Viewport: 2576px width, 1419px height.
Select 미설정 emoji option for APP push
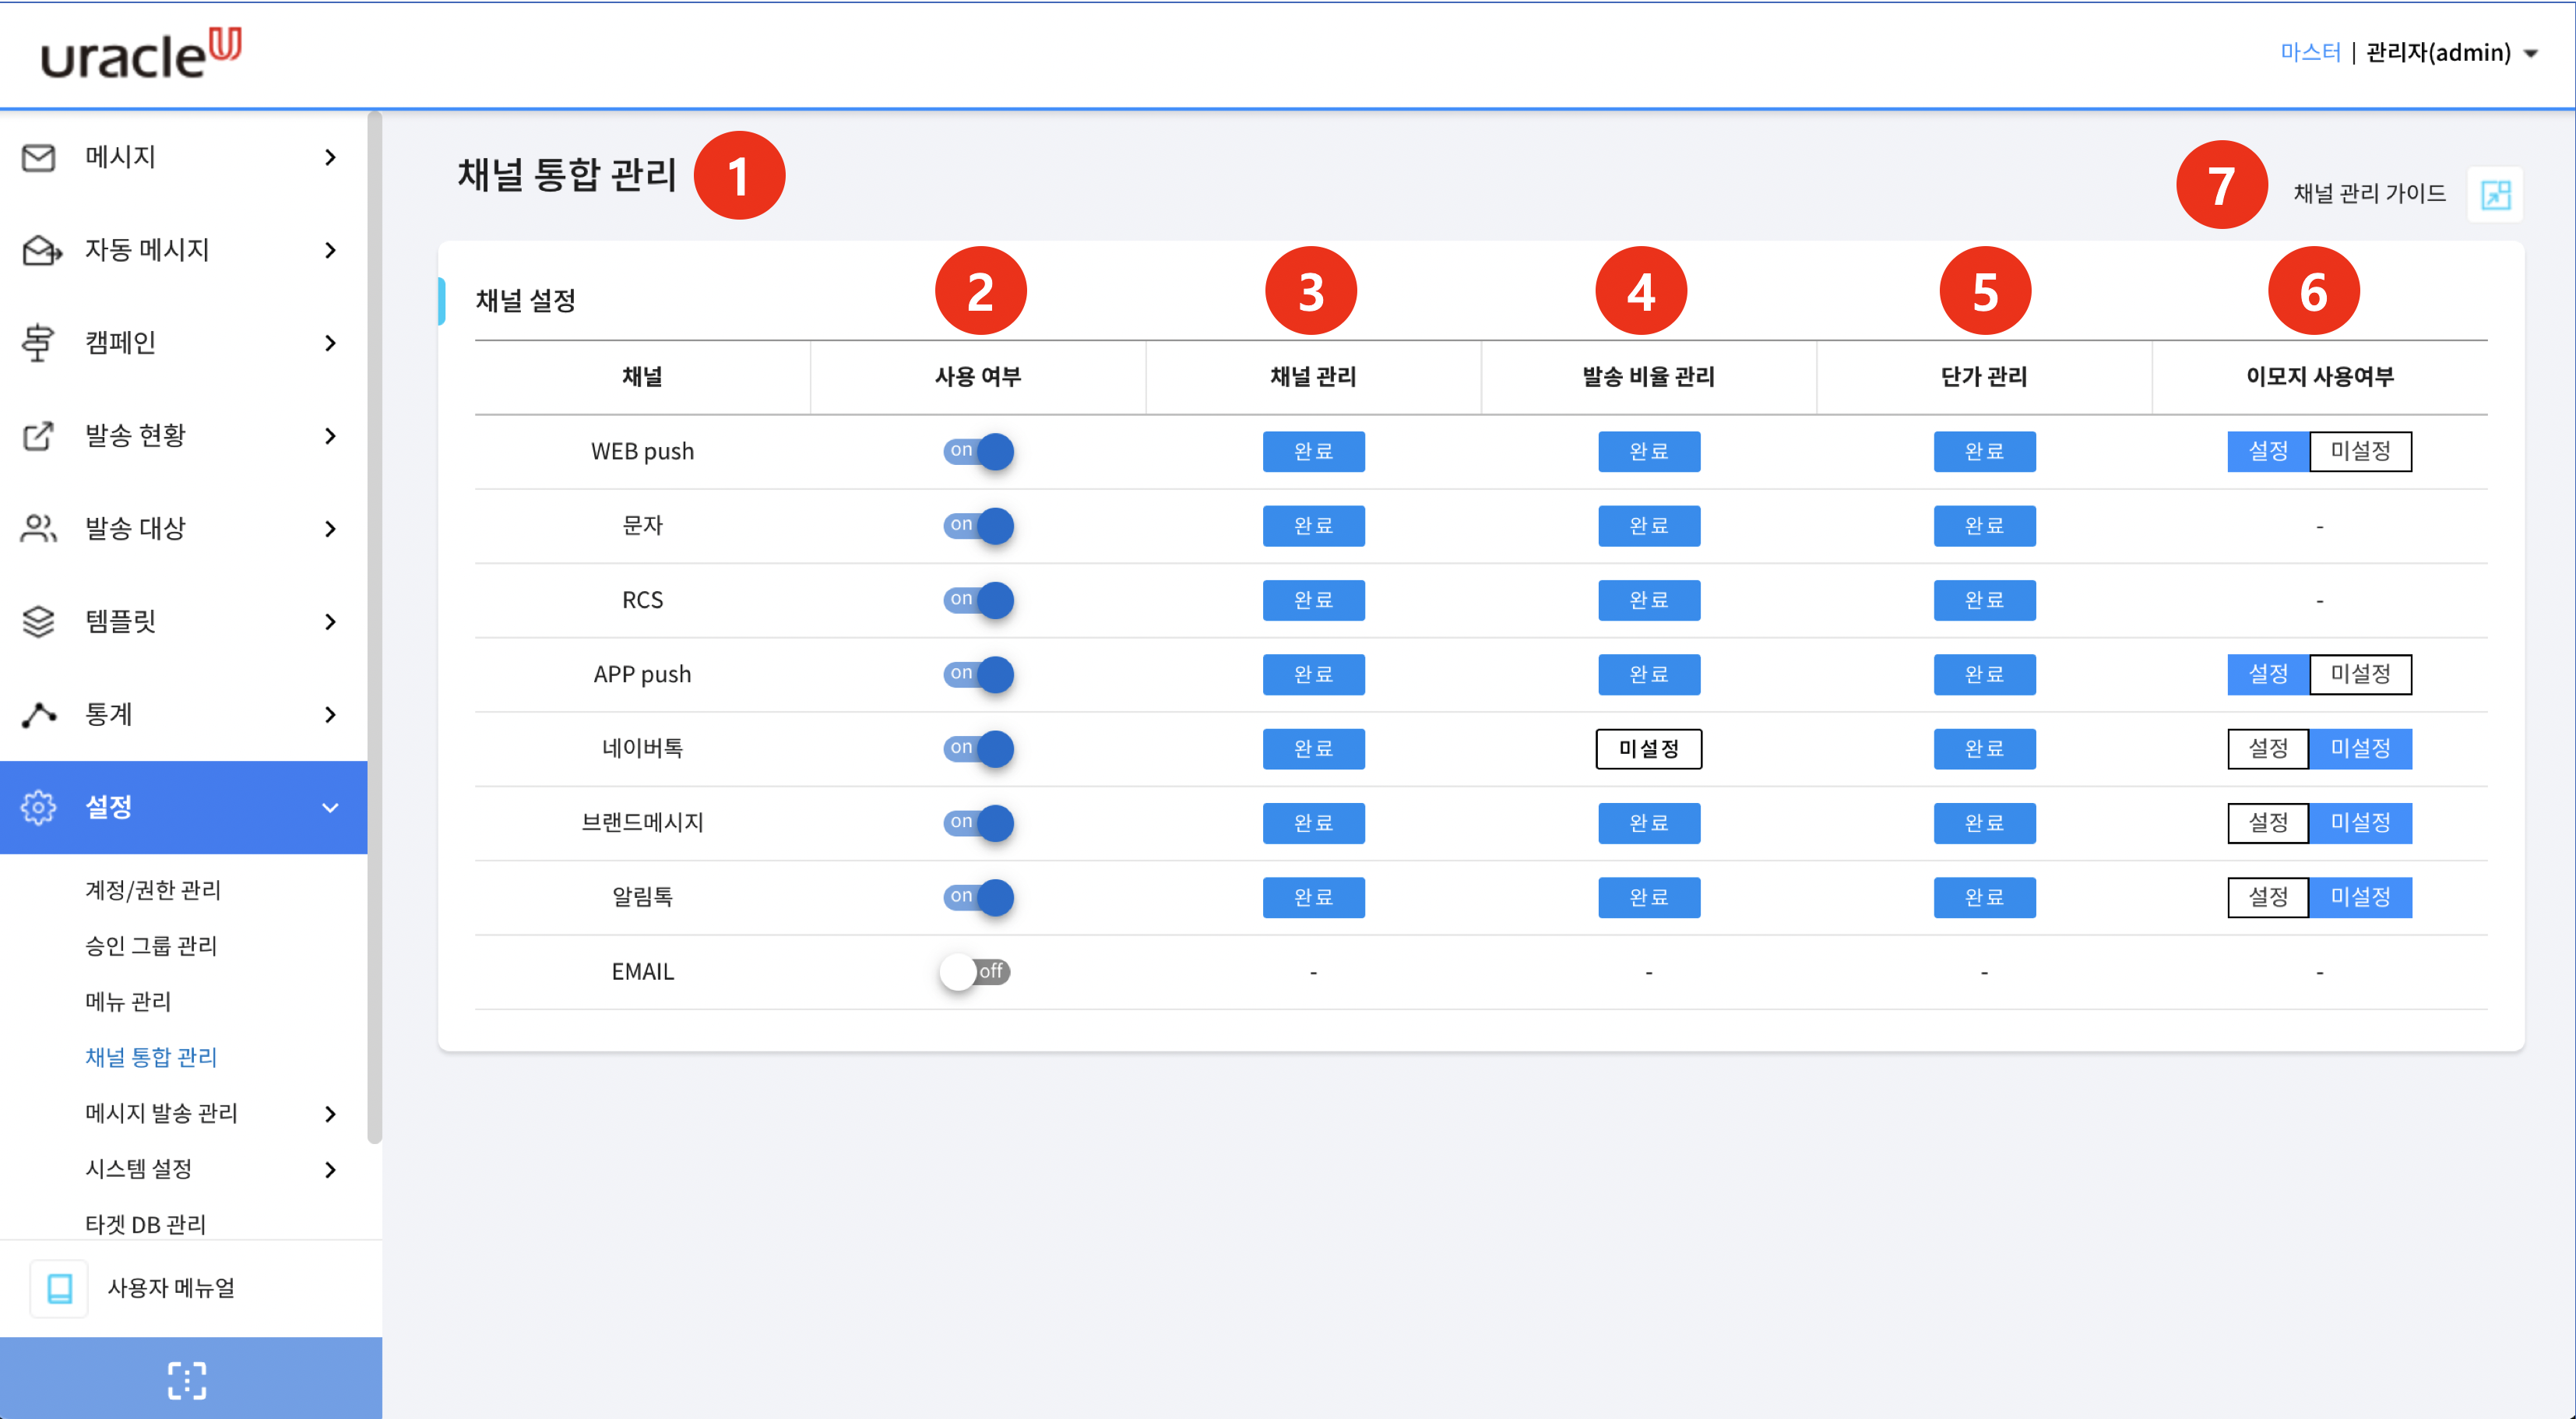click(2360, 674)
